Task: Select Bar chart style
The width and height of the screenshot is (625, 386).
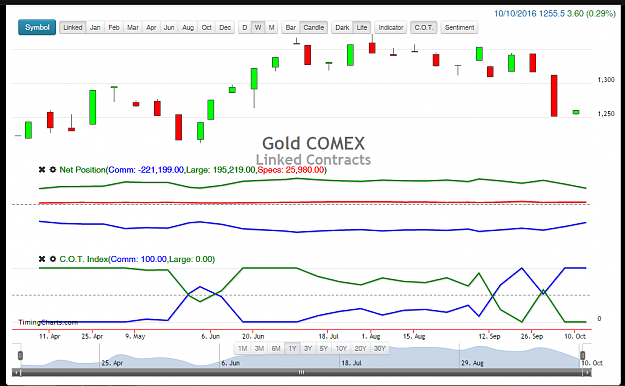Action: (x=291, y=28)
